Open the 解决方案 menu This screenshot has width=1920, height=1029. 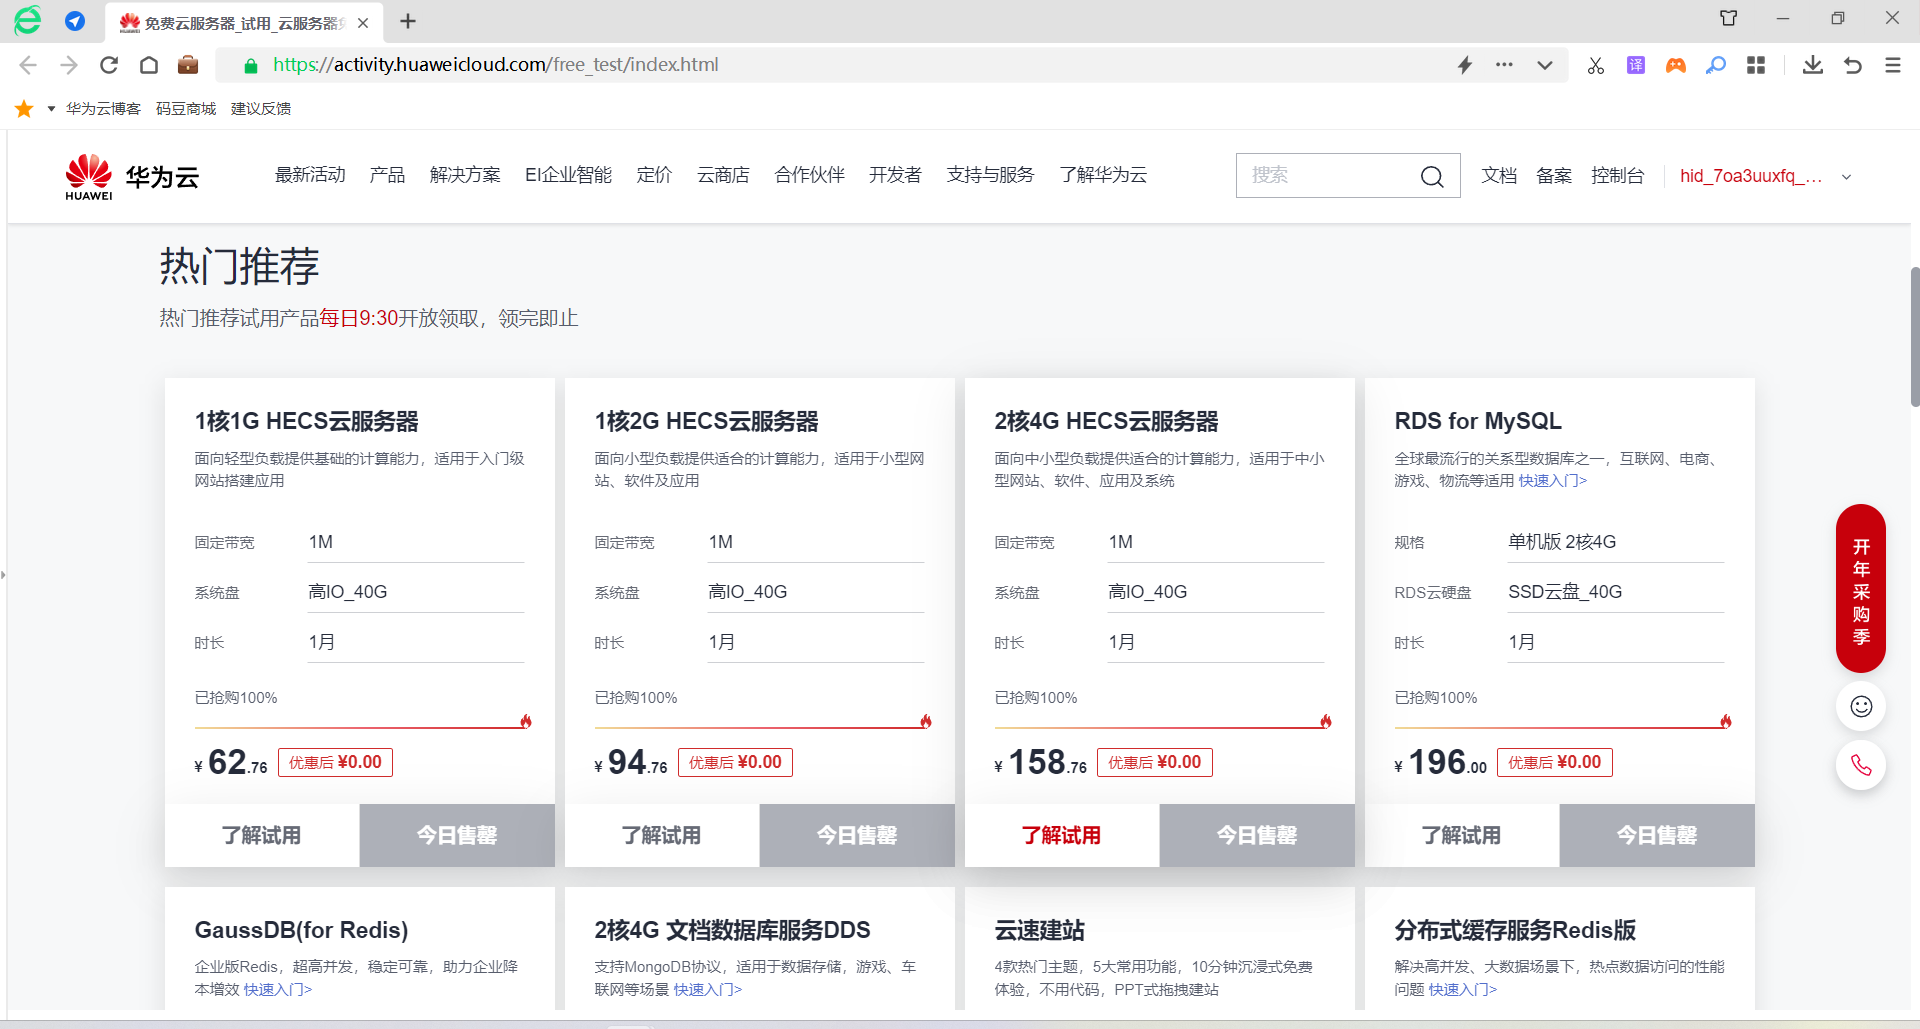pyautogui.click(x=465, y=175)
